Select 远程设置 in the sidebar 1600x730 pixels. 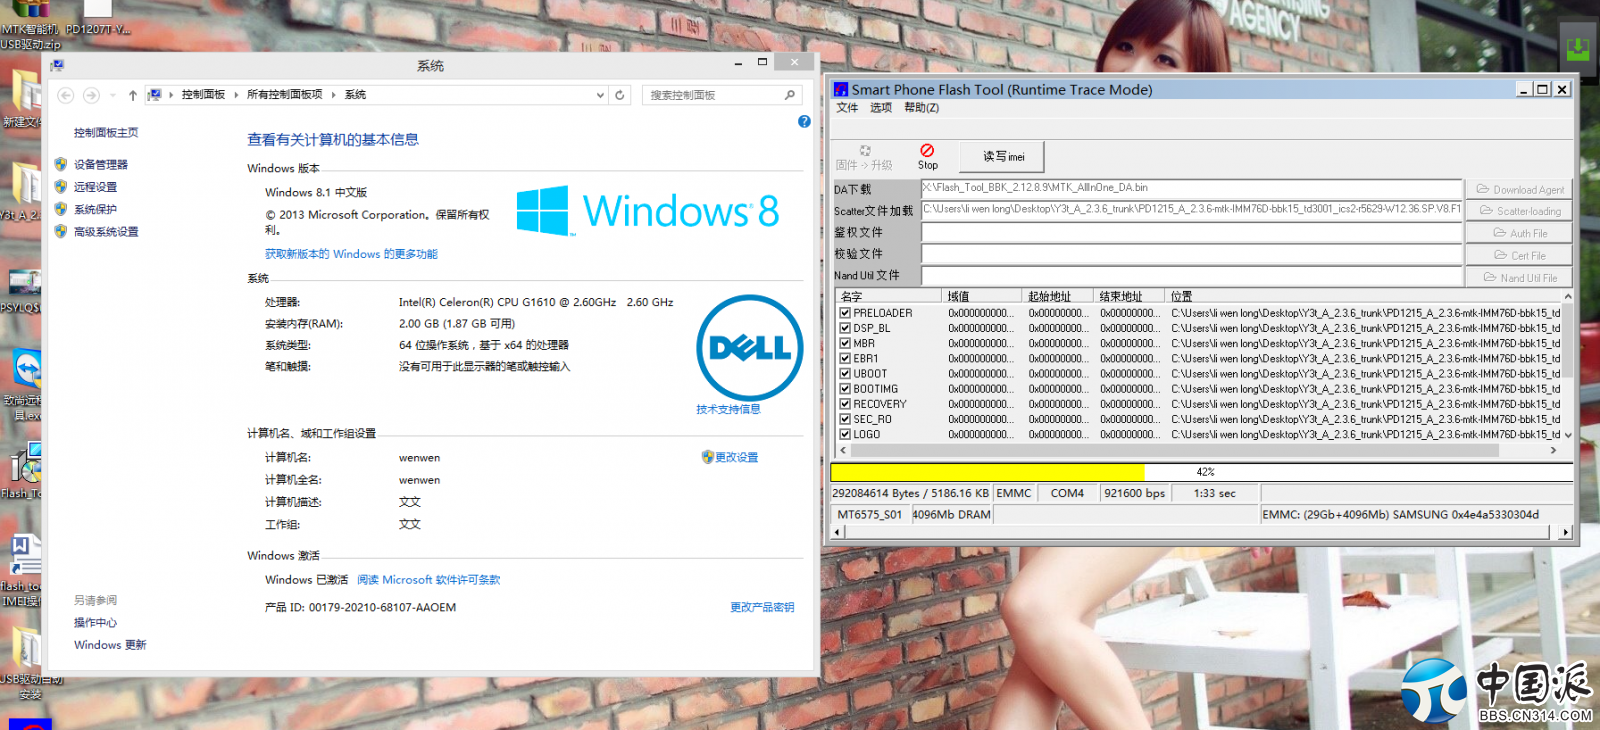95,187
